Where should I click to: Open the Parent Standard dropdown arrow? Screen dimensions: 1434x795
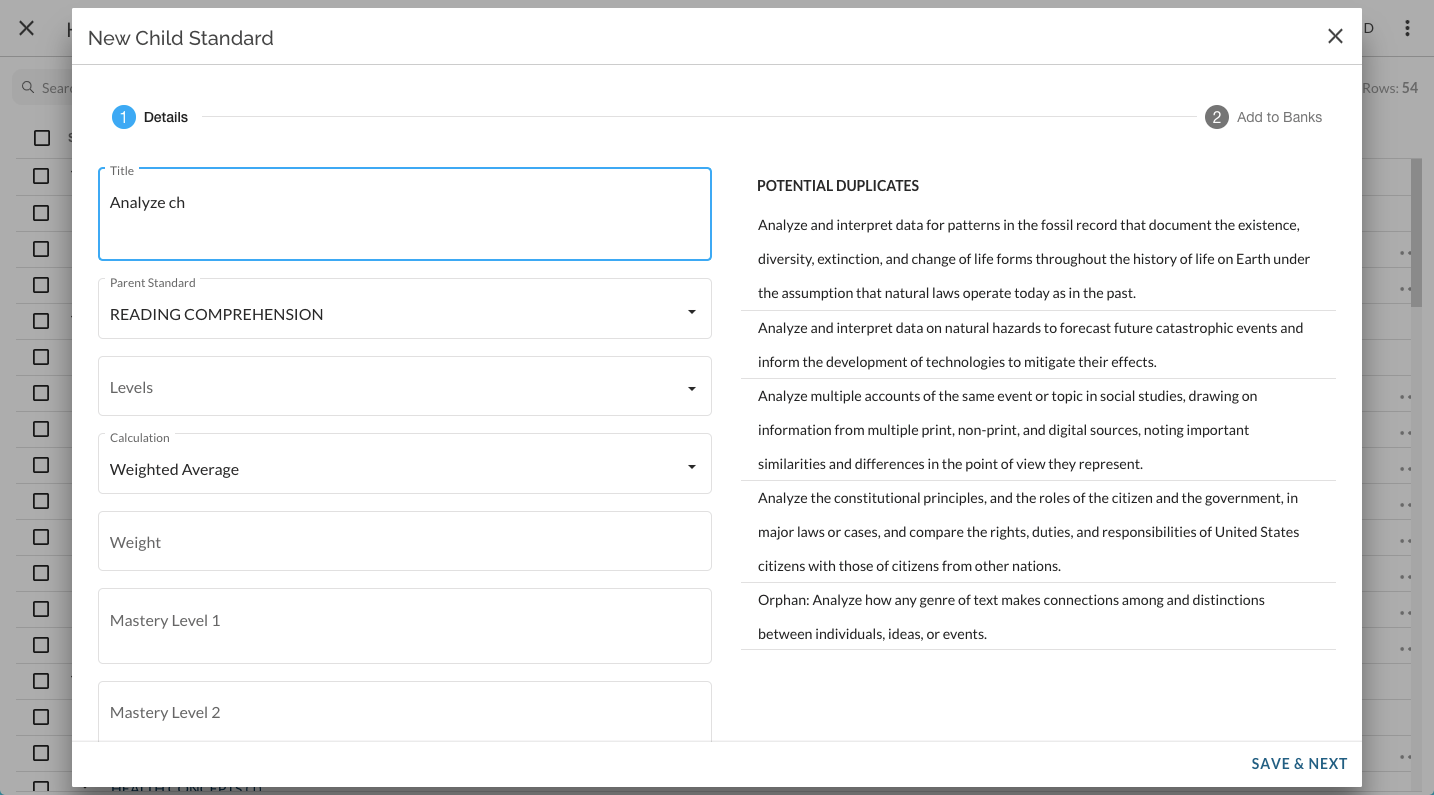[692, 312]
